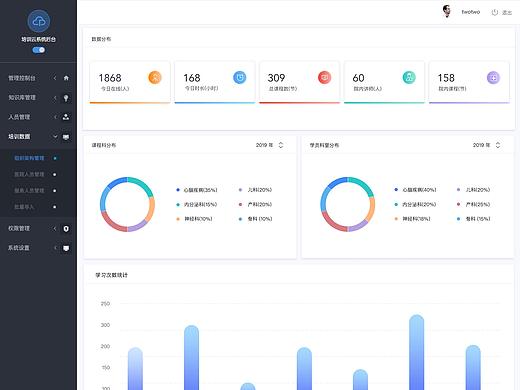
Task: Click the orange segment of 课程科分布 donut
Action: [151, 208]
